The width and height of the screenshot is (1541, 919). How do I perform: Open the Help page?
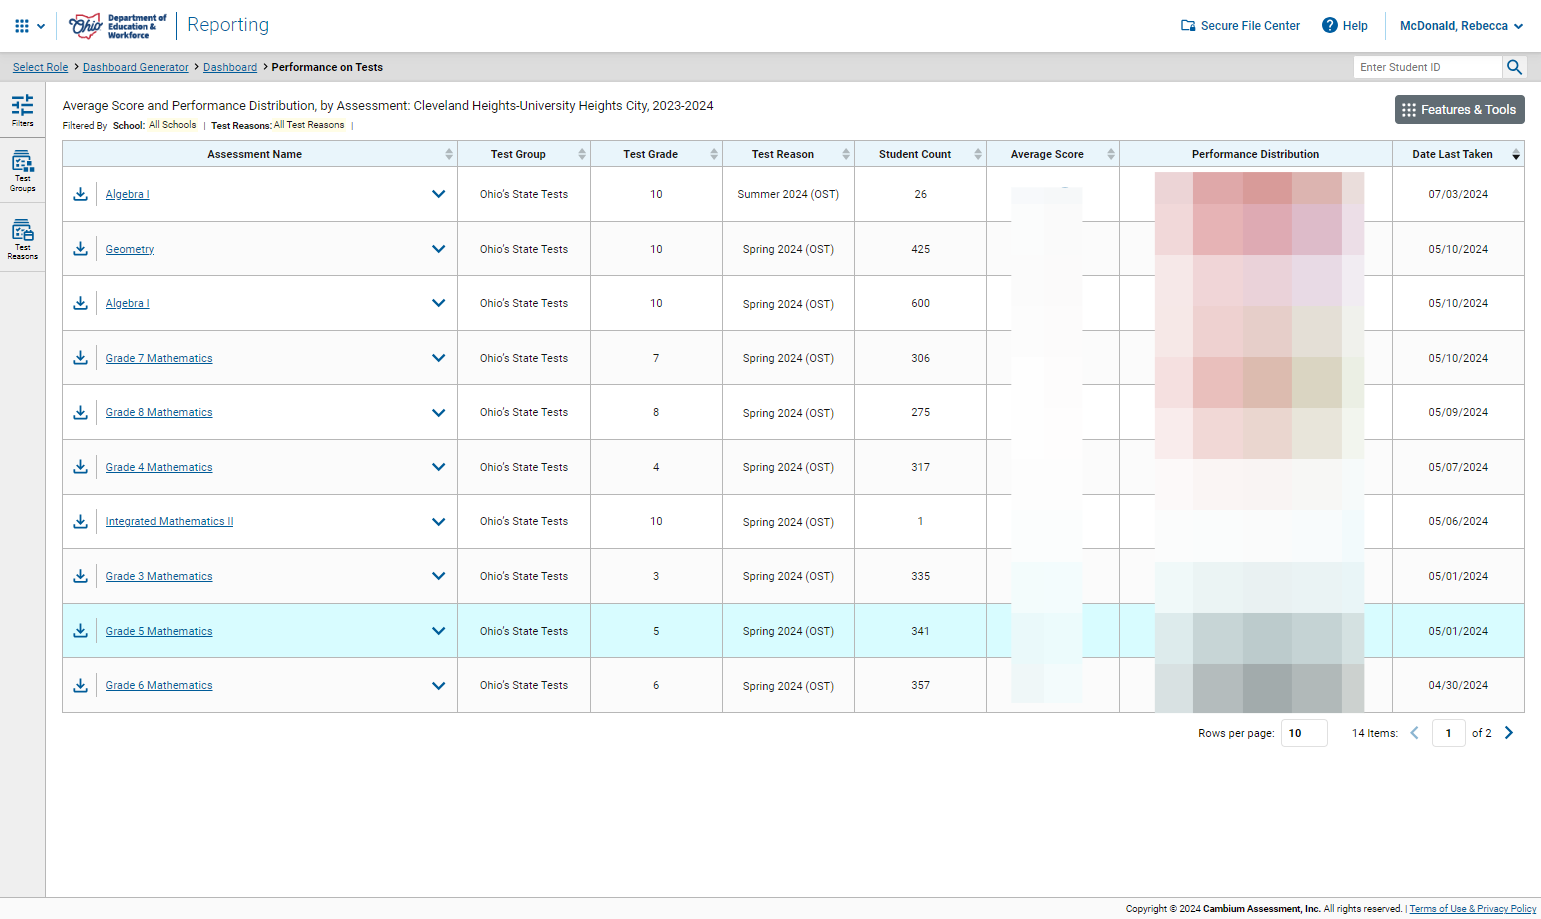(1345, 26)
